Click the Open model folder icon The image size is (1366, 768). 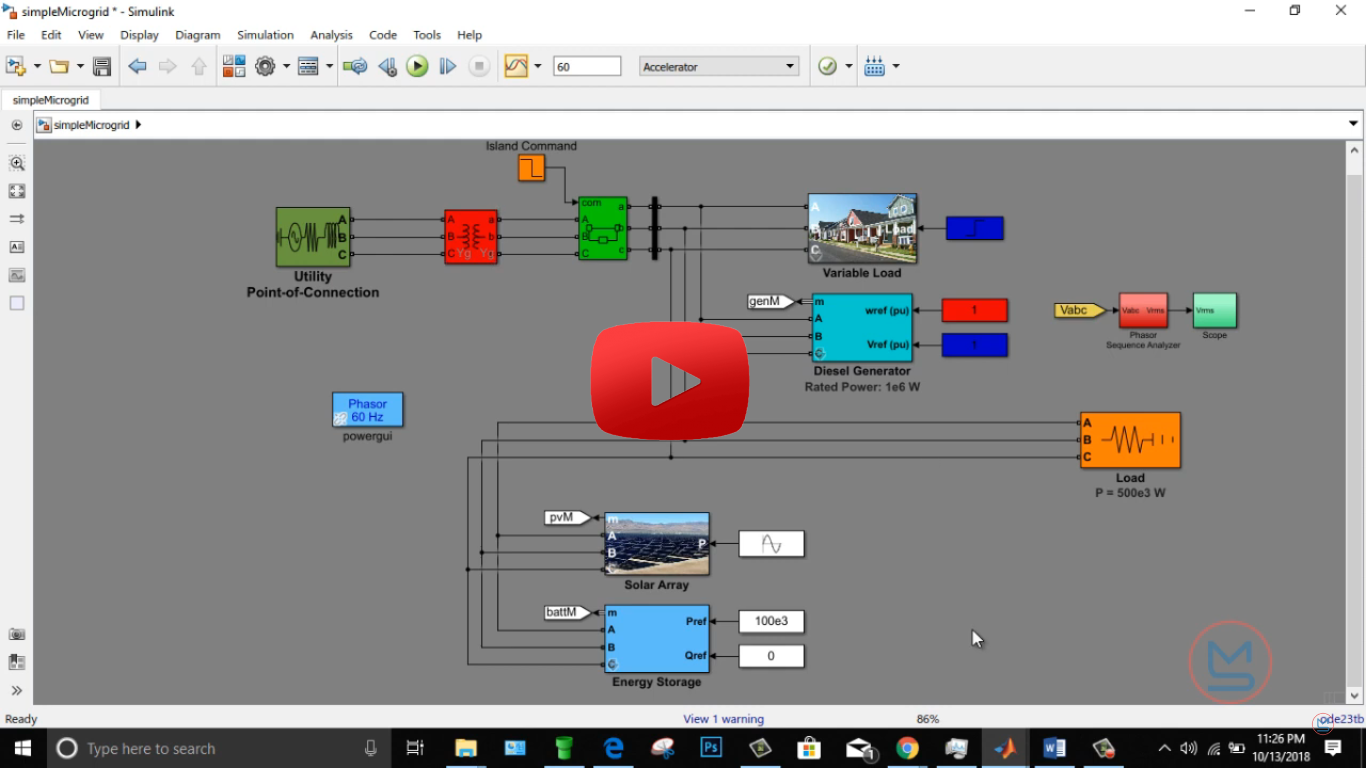click(x=59, y=66)
